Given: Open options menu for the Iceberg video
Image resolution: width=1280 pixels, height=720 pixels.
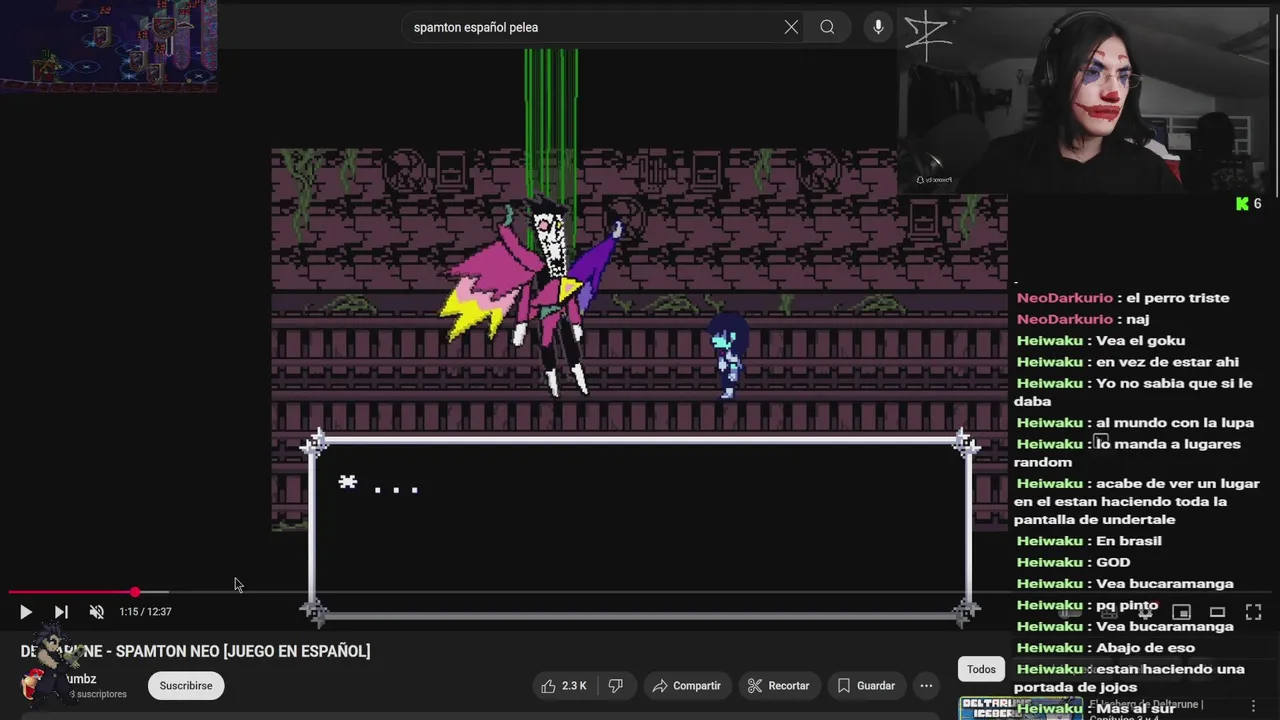Looking at the screenshot, I should [x=1255, y=706].
